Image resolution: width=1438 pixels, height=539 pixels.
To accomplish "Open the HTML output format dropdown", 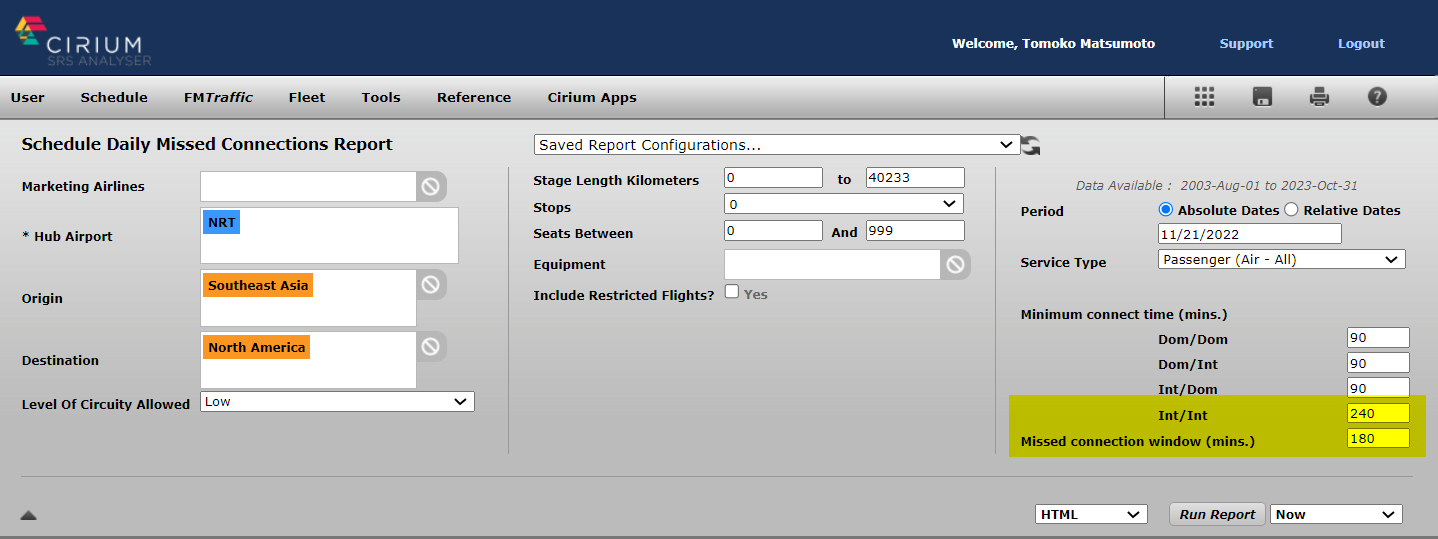I will (x=1091, y=514).
